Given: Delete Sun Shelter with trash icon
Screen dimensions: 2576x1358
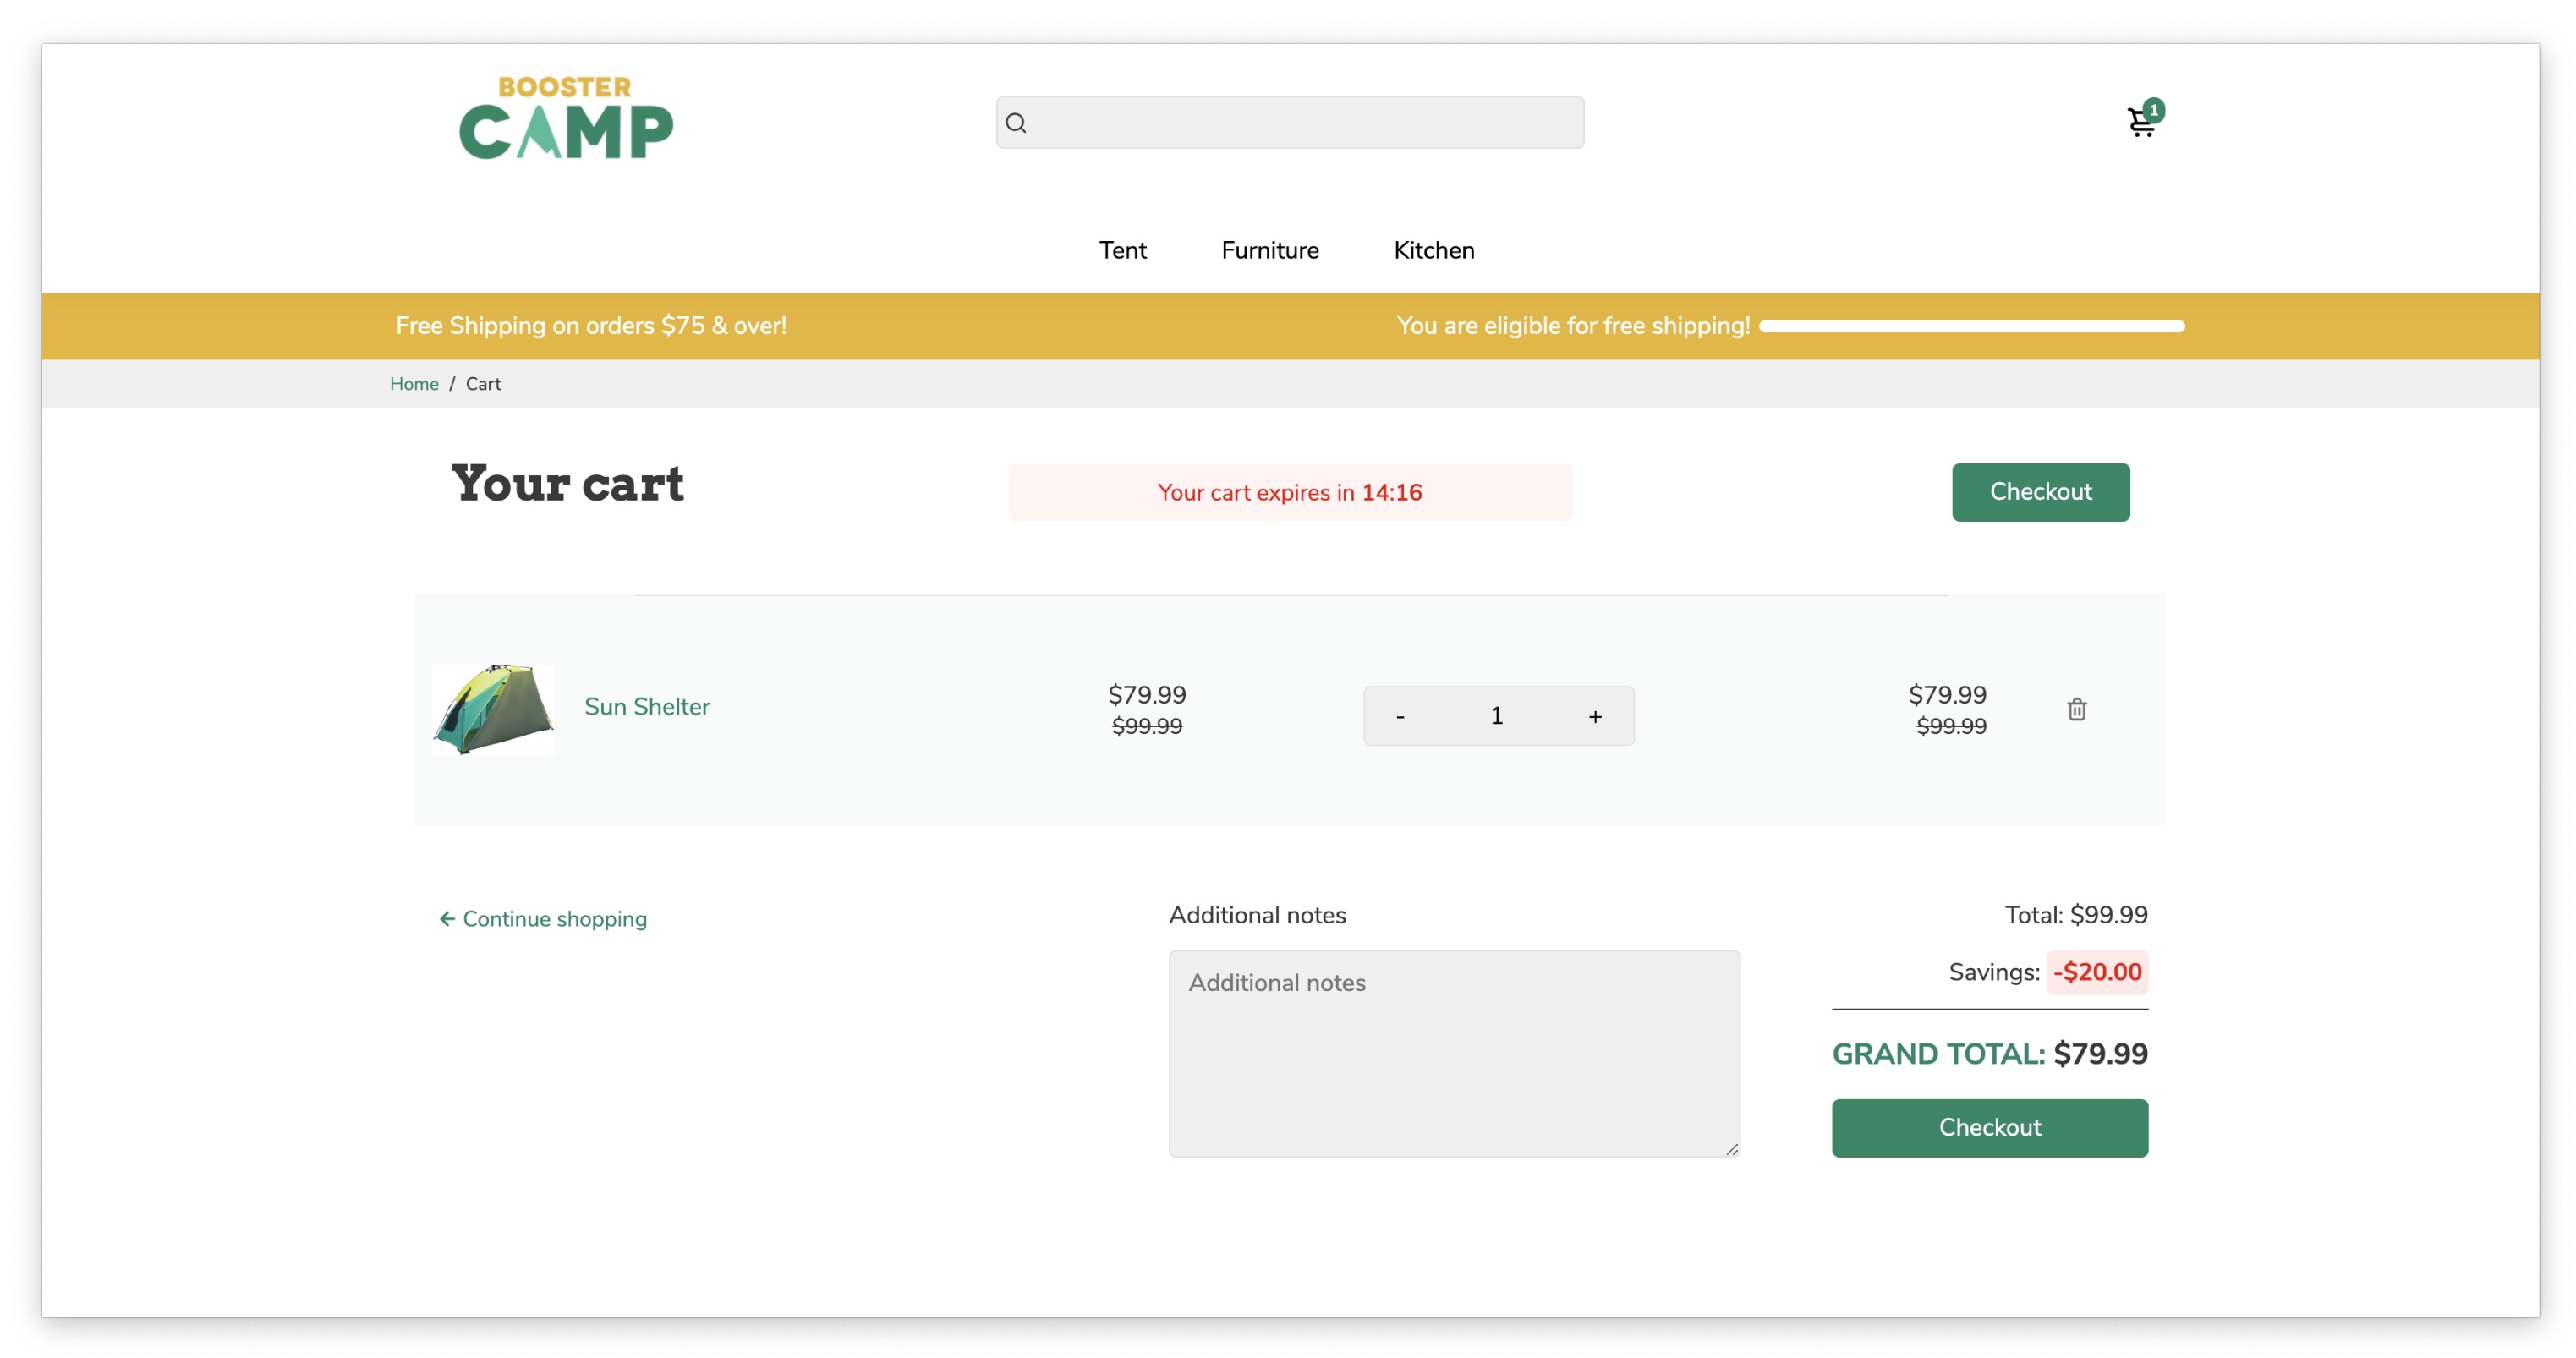Looking at the screenshot, I should coord(2076,709).
